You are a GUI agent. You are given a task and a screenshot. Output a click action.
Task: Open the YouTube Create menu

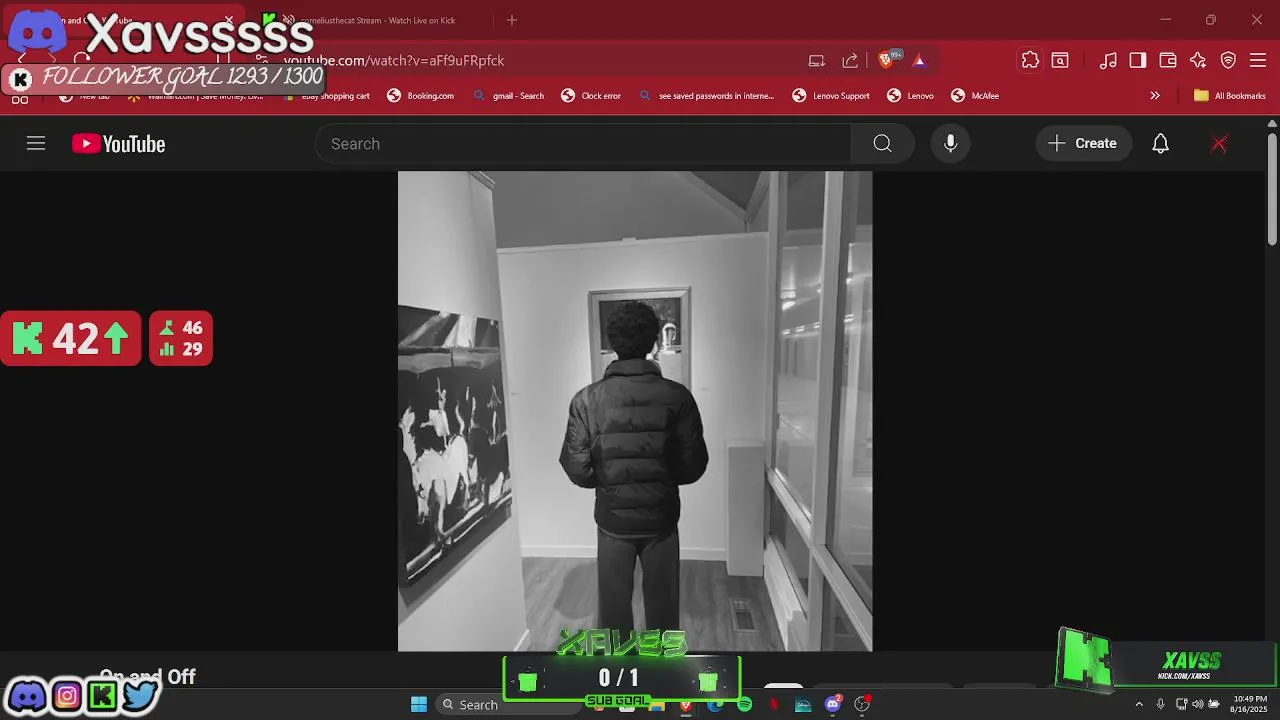[x=1083, y=144]
